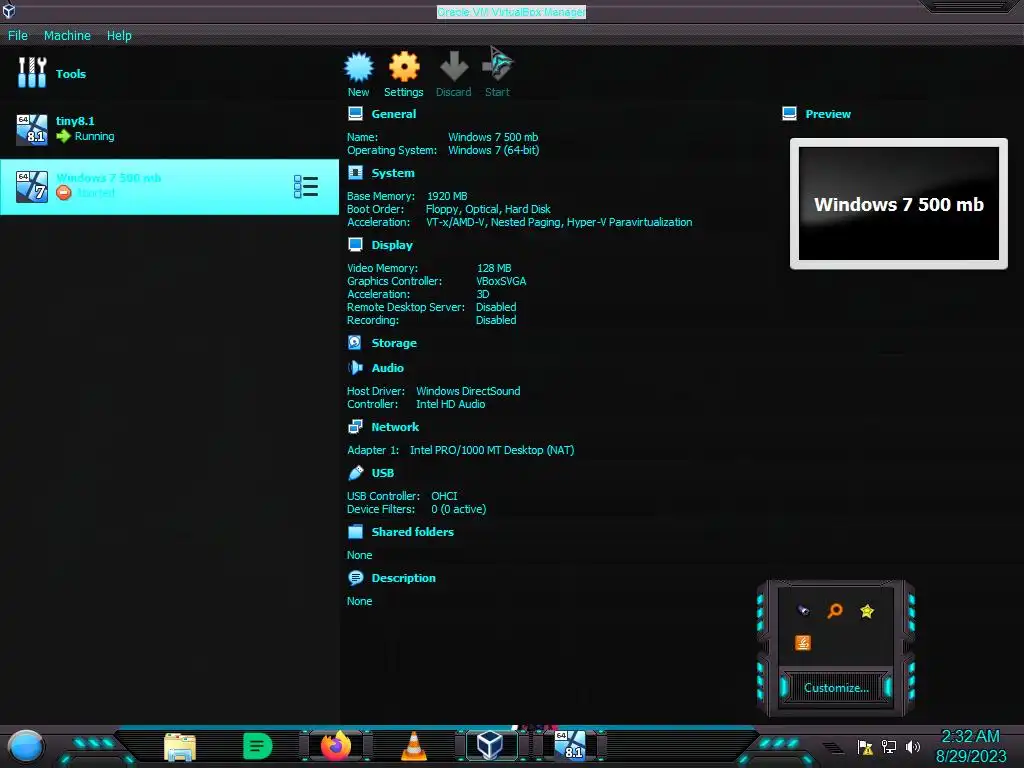The height and width of the screenshot is (768, 1024).
Task: Click the Audio section header
Action: pyautogui.click(x=388, y=368)
